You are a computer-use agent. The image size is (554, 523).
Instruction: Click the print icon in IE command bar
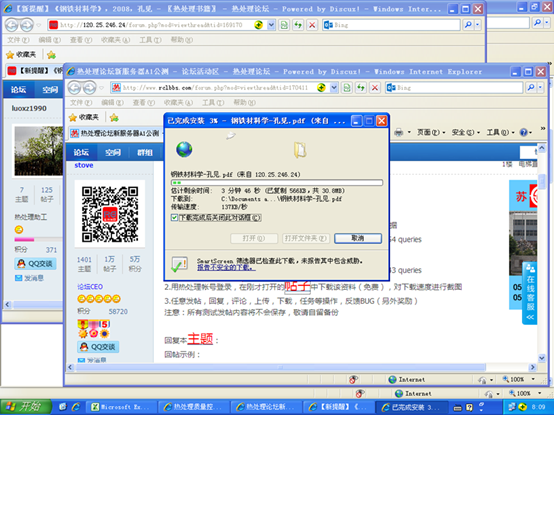399,133
